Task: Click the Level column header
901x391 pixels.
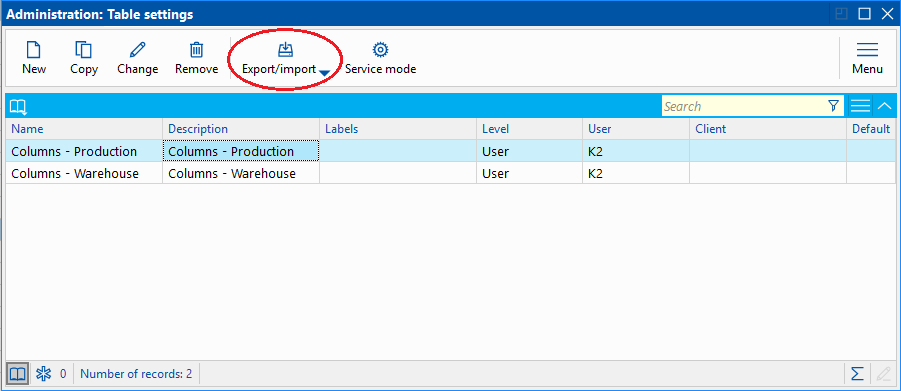Action: 529,129
